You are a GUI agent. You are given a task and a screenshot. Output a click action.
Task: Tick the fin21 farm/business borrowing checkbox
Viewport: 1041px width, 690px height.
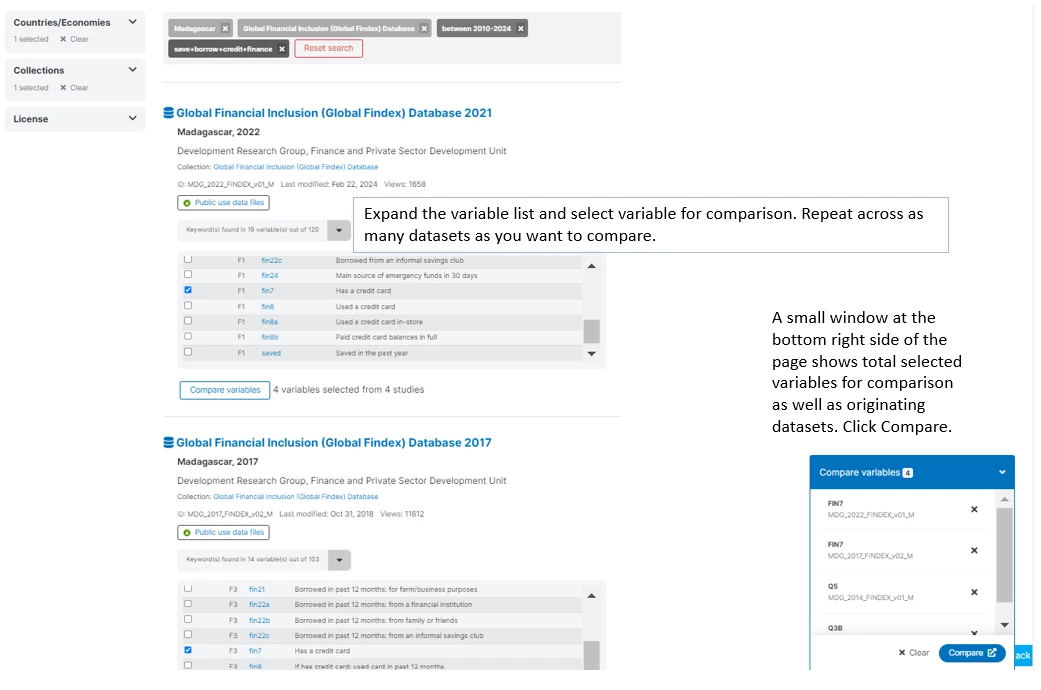(x=188, y=588)
